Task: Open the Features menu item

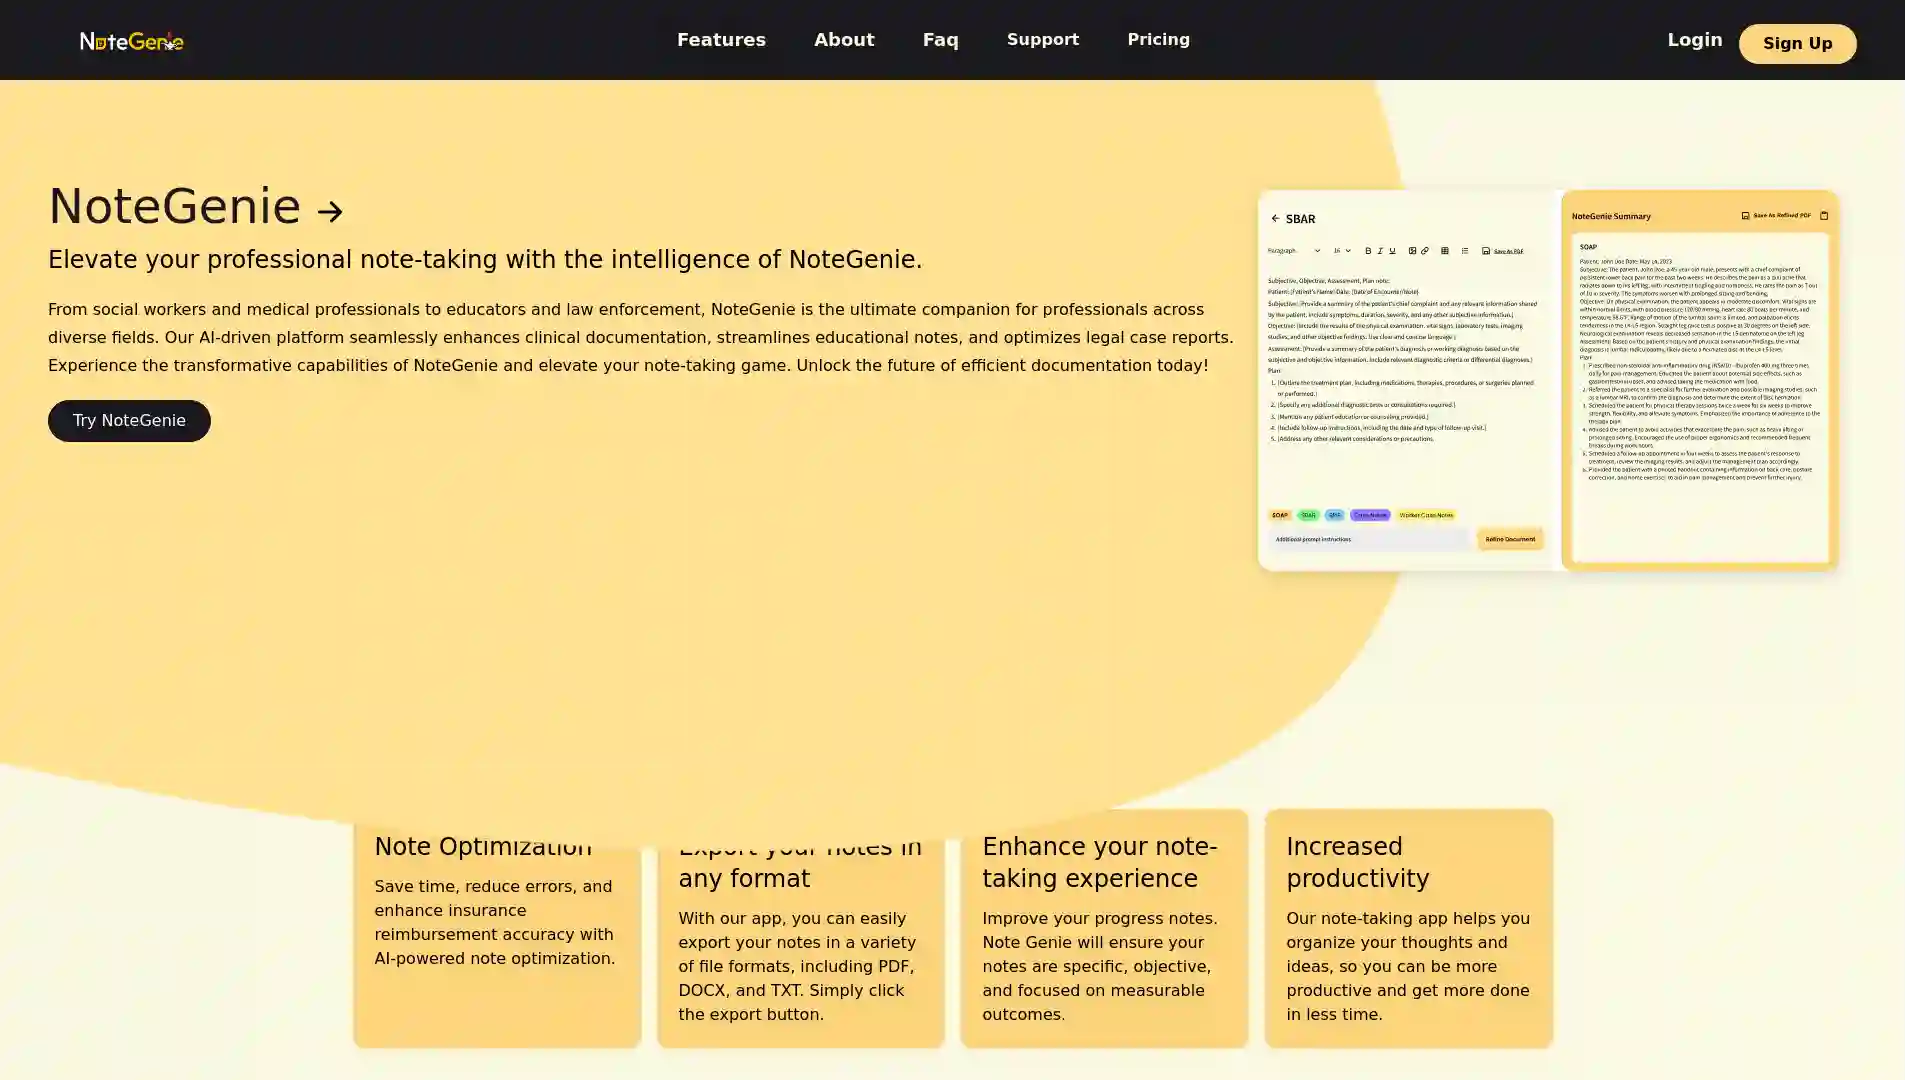Action: [721, 40]
